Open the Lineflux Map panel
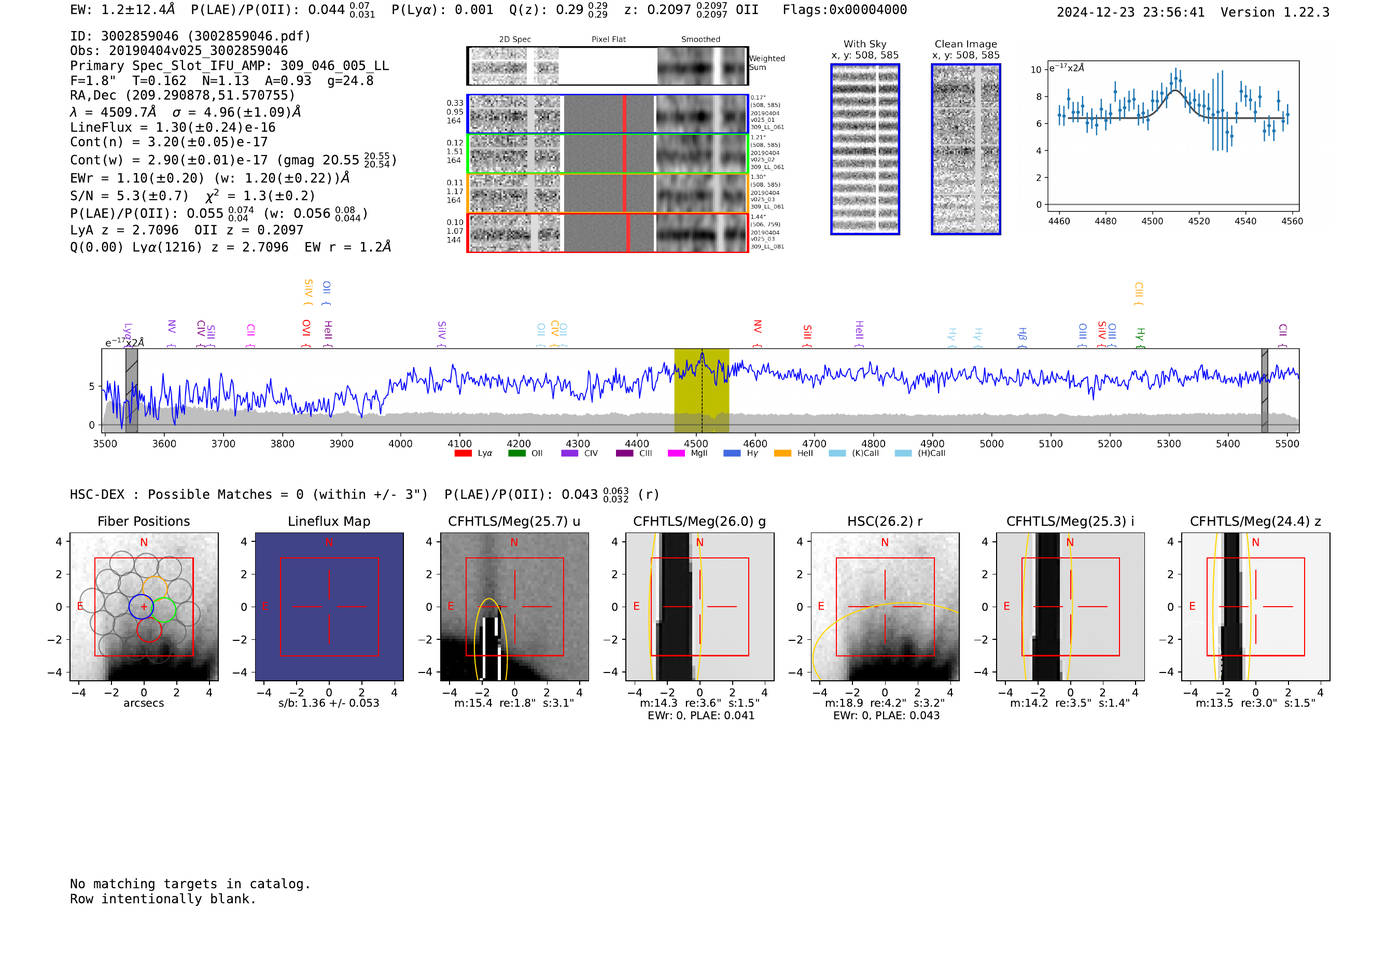The image size is (1400, 953). pyautogui.click(x=329, y=607)
